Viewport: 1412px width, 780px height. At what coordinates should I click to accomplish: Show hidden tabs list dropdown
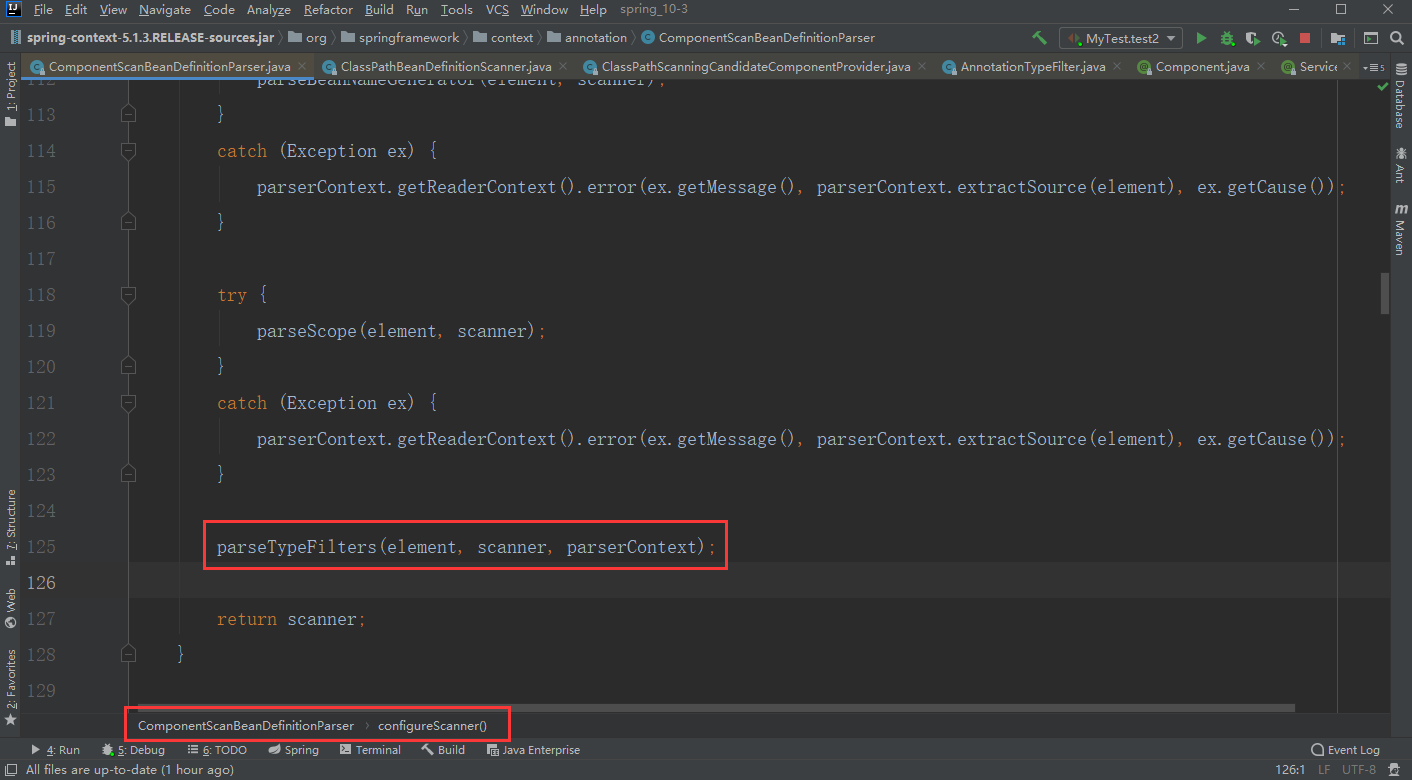pyautogui.click(x=1375, y=67)
